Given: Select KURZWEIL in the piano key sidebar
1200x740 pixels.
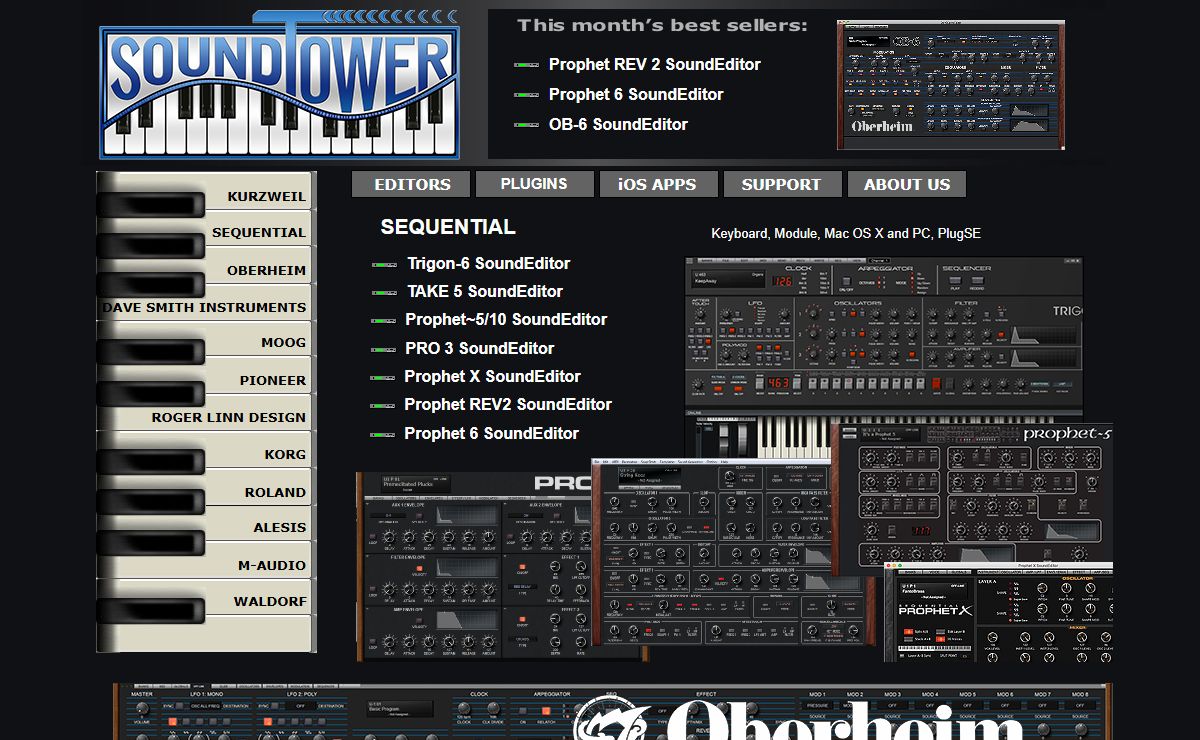Looking at the screenshot, I should [x=266, y=196].
